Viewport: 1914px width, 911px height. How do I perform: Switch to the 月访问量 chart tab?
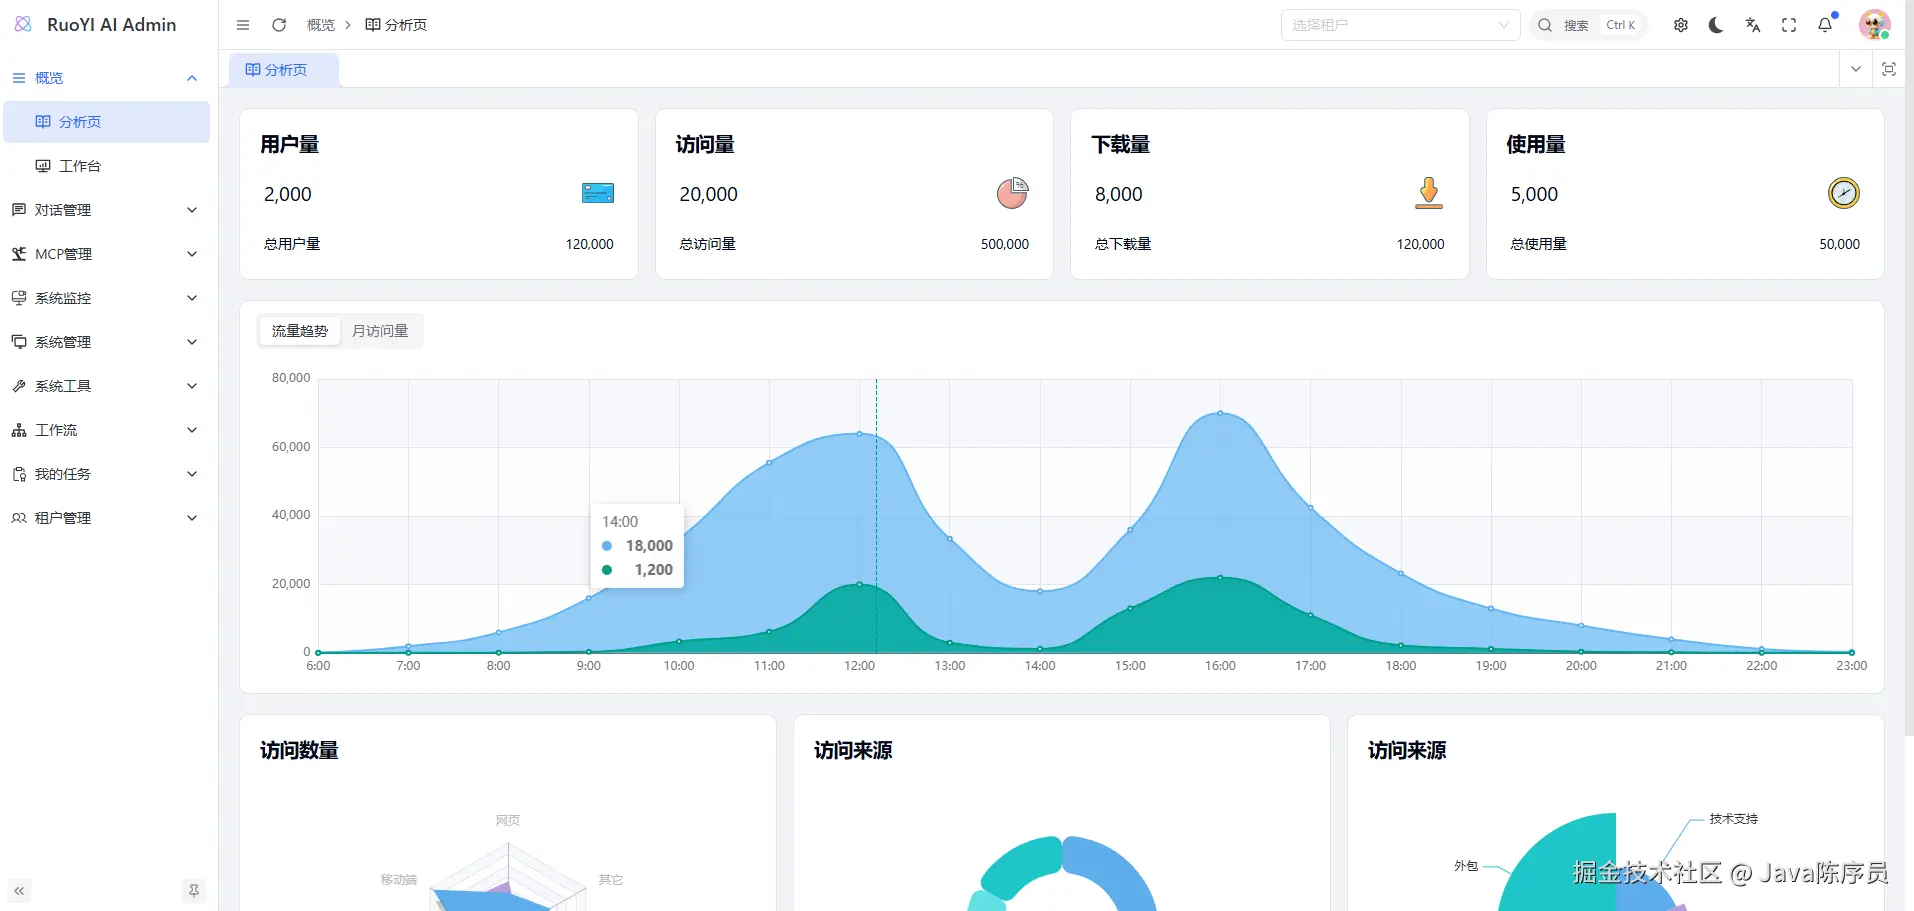click(x=380, y=331)
